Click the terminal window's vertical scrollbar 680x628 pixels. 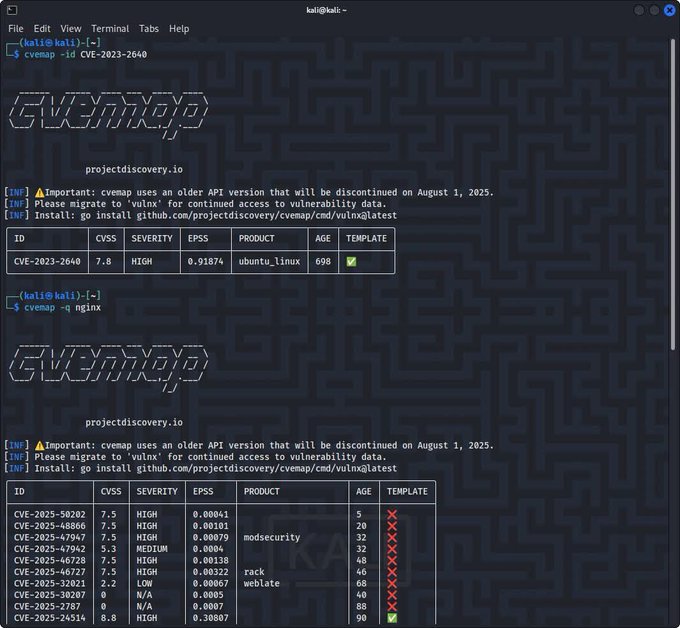672,193
